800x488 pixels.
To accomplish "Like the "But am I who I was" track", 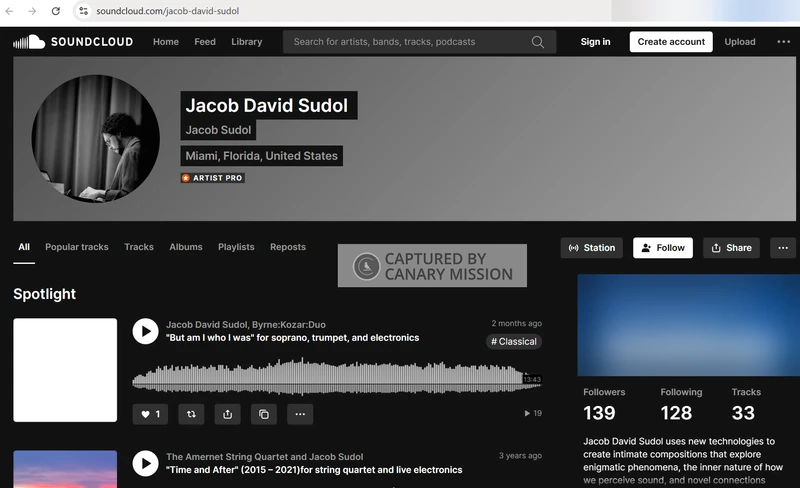I will 150,414.
